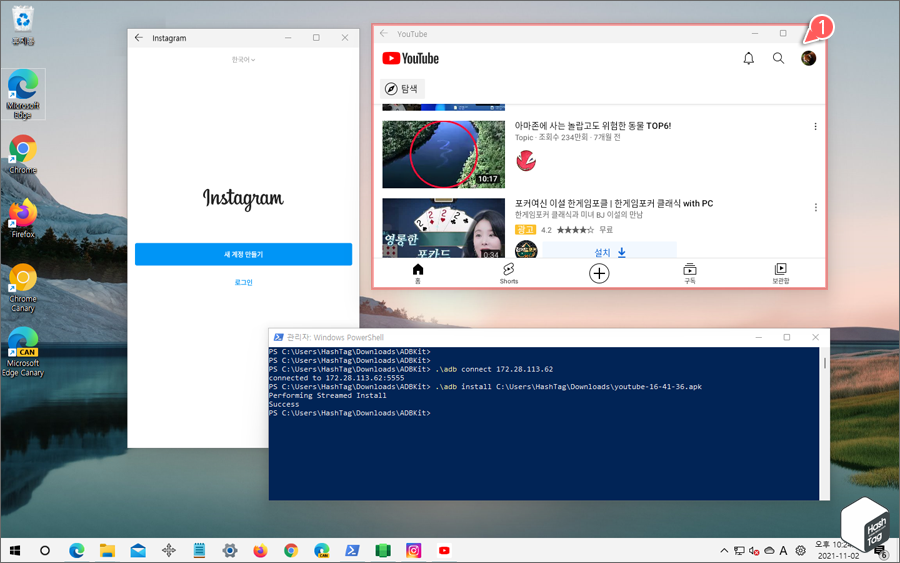Open the Mail app from the taskbar
This screenshot has height=563, width=900.
click(x=138, y=551)
